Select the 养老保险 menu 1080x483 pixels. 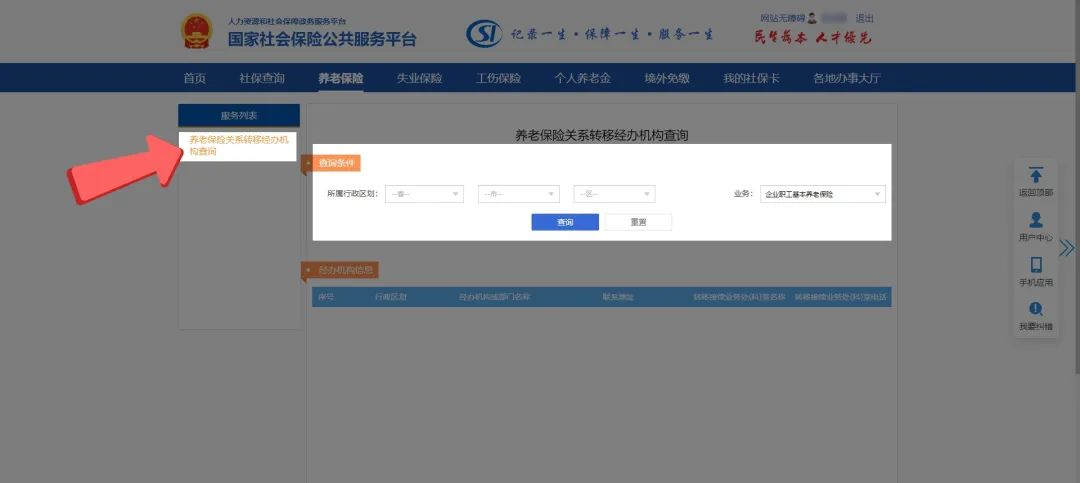coord(340,78)
